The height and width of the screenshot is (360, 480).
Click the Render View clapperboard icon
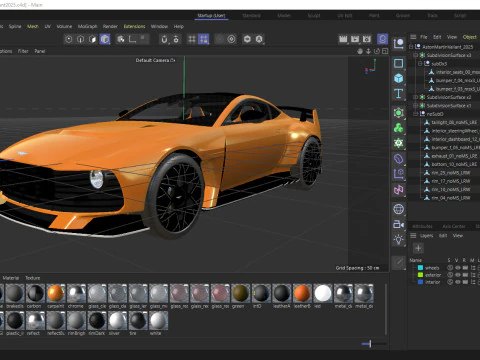343,39
